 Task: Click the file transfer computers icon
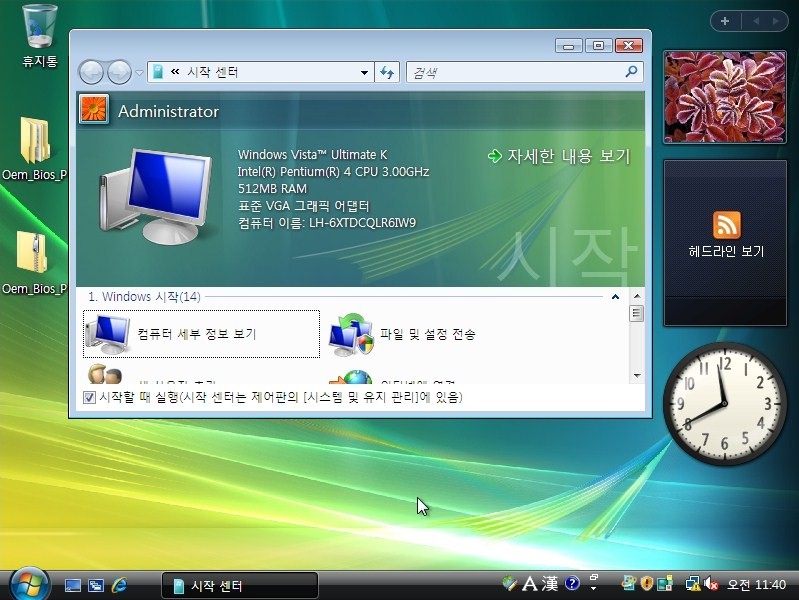coord(351,334)
